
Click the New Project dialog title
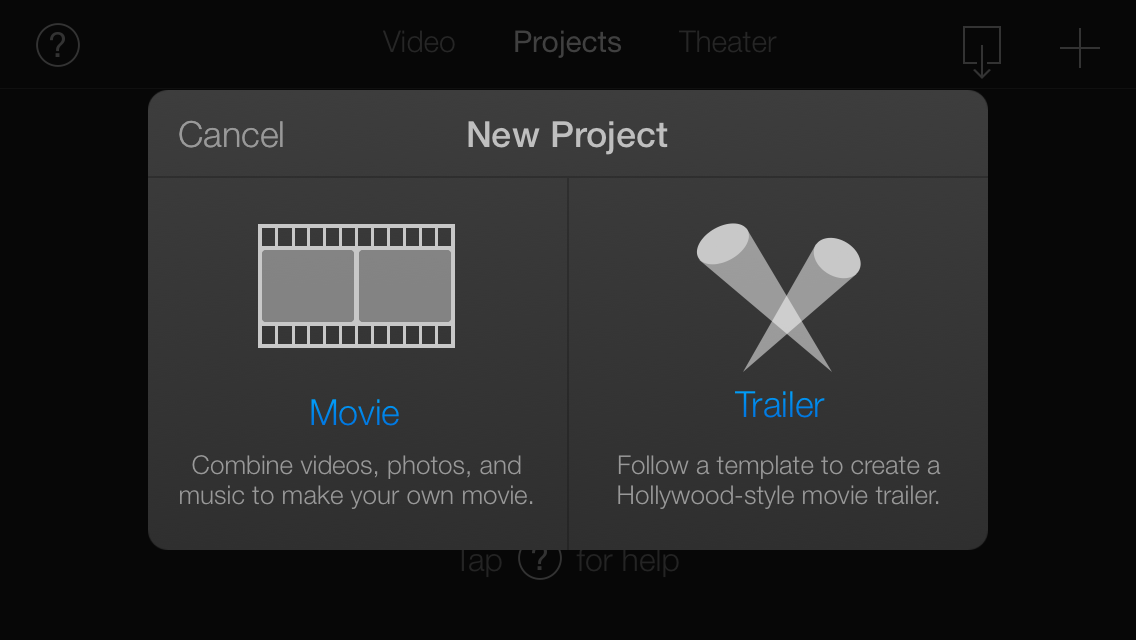567,135
